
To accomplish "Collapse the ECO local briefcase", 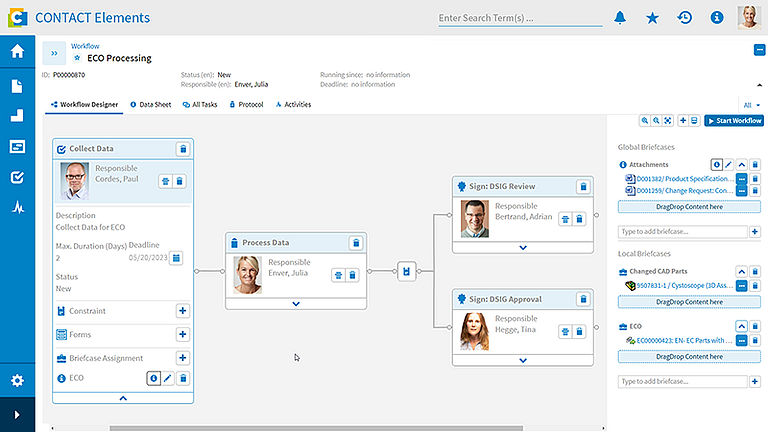I will coord(742,326).
